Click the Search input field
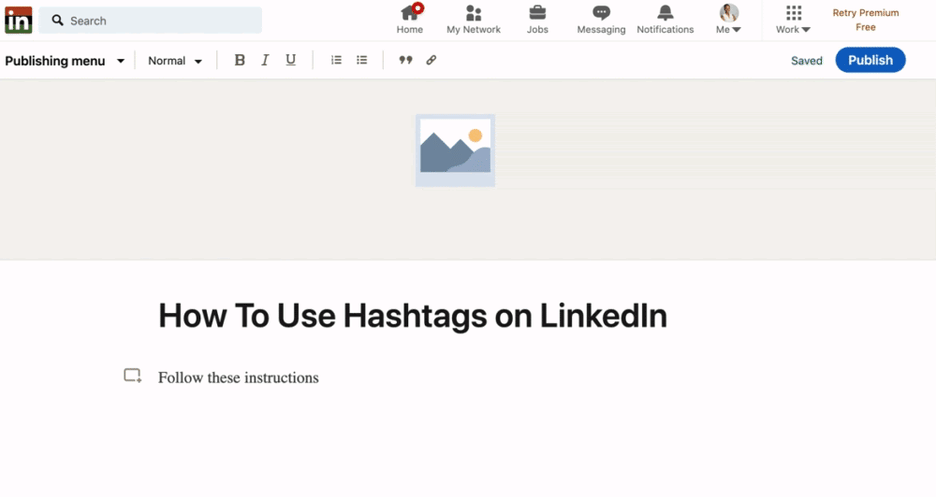 [x=150, y=20]
